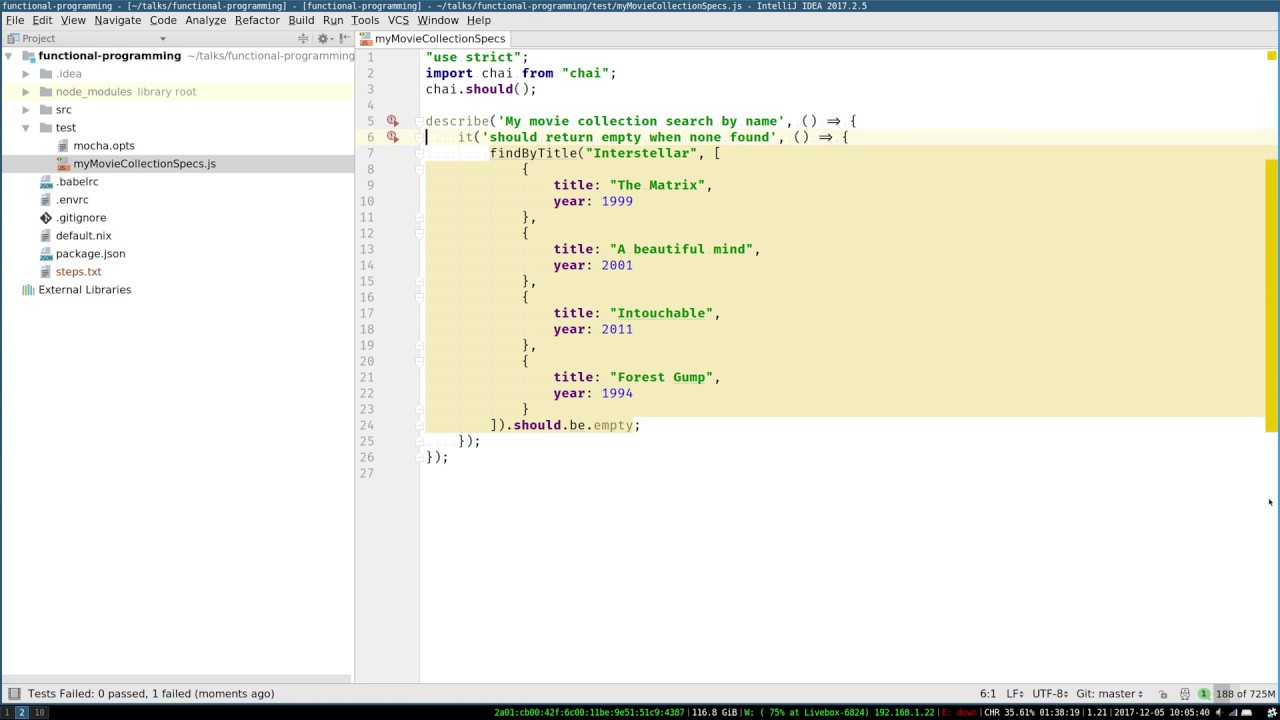Click the memory usage indicator

pyautogui.click(x=1245, y=694)
